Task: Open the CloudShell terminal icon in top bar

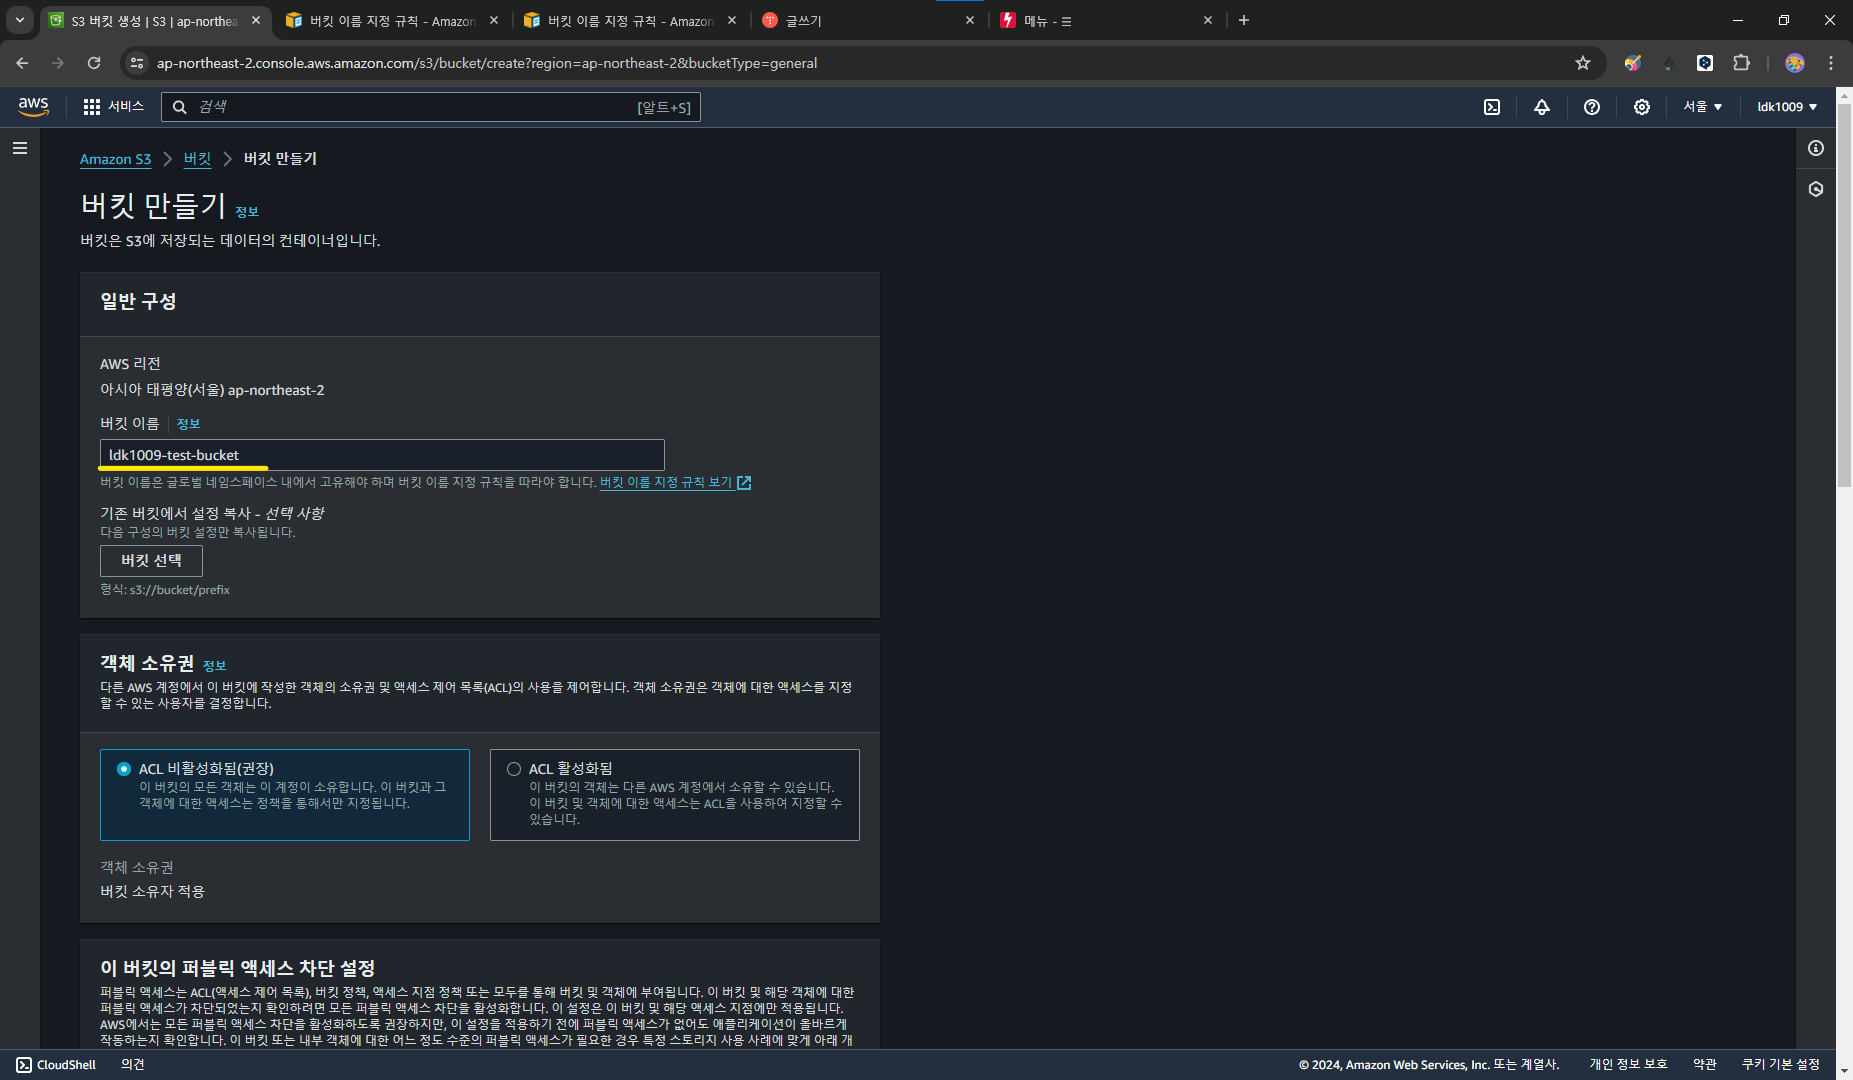Action: pos(1492,107)
